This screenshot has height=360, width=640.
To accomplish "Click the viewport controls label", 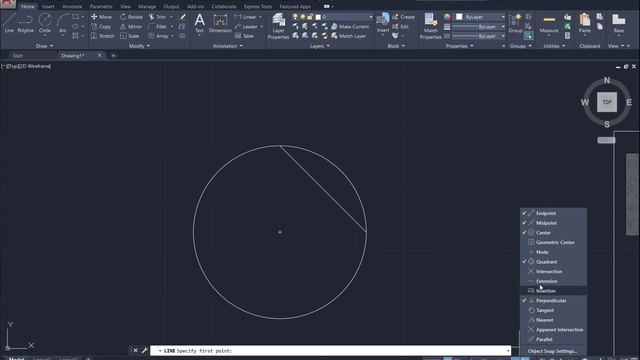I will coord(26,66).
